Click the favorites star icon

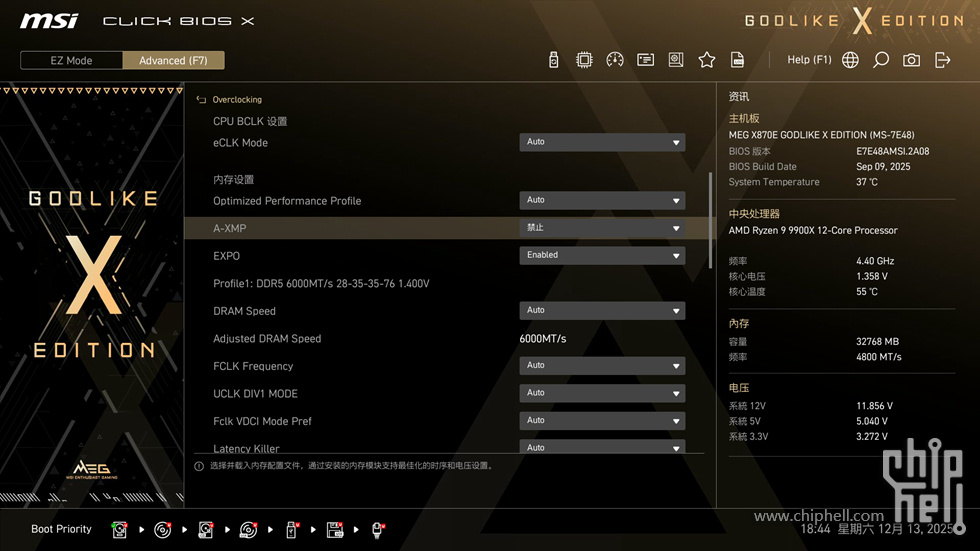click(707, 60)
